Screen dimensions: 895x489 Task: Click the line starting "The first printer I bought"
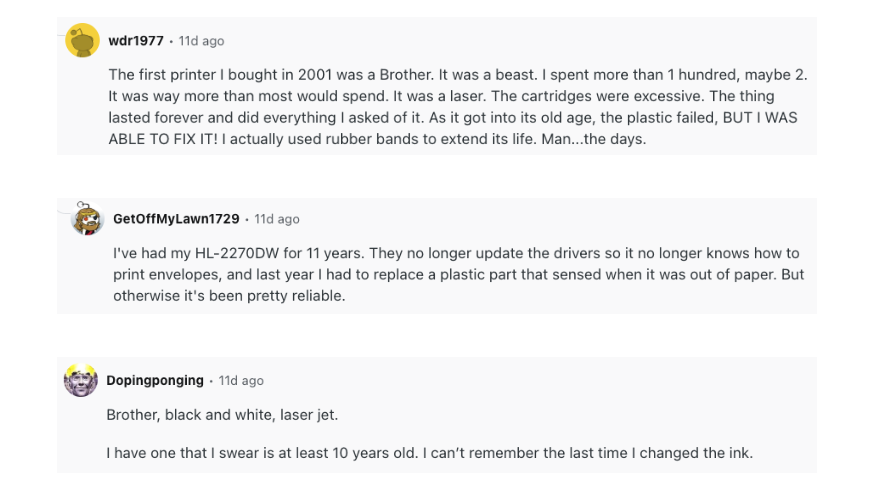[457, 75]
